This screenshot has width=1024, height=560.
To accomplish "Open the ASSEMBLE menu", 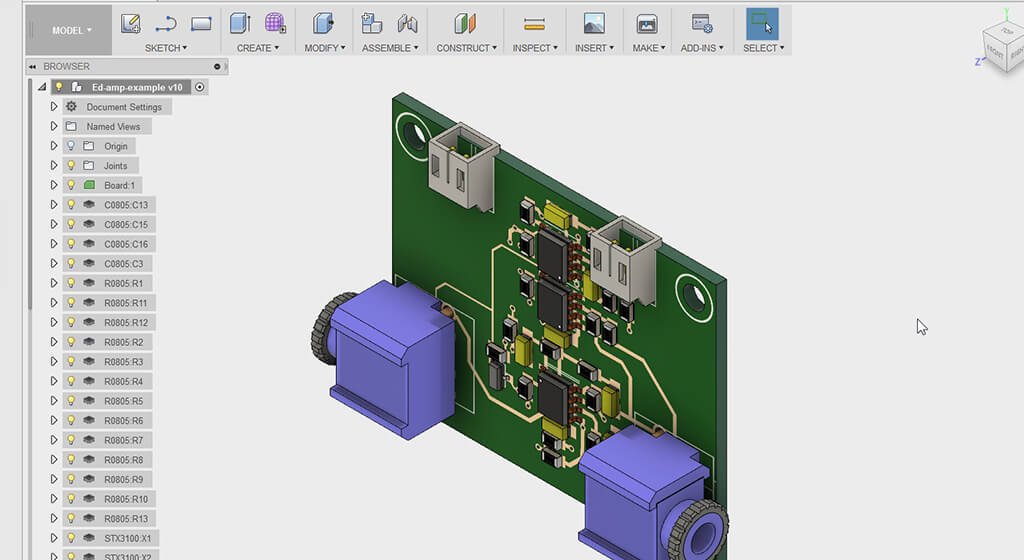I will point(390,48).
